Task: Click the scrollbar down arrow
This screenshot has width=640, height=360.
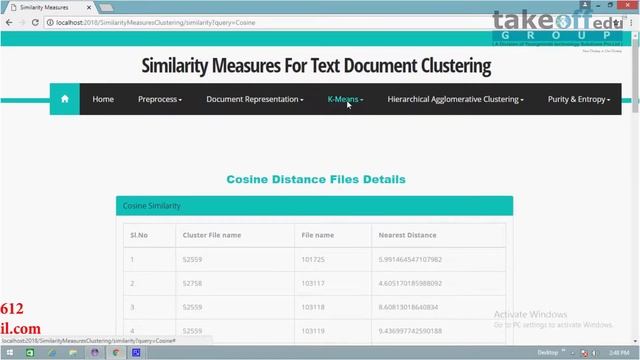Action: [635, 341]
